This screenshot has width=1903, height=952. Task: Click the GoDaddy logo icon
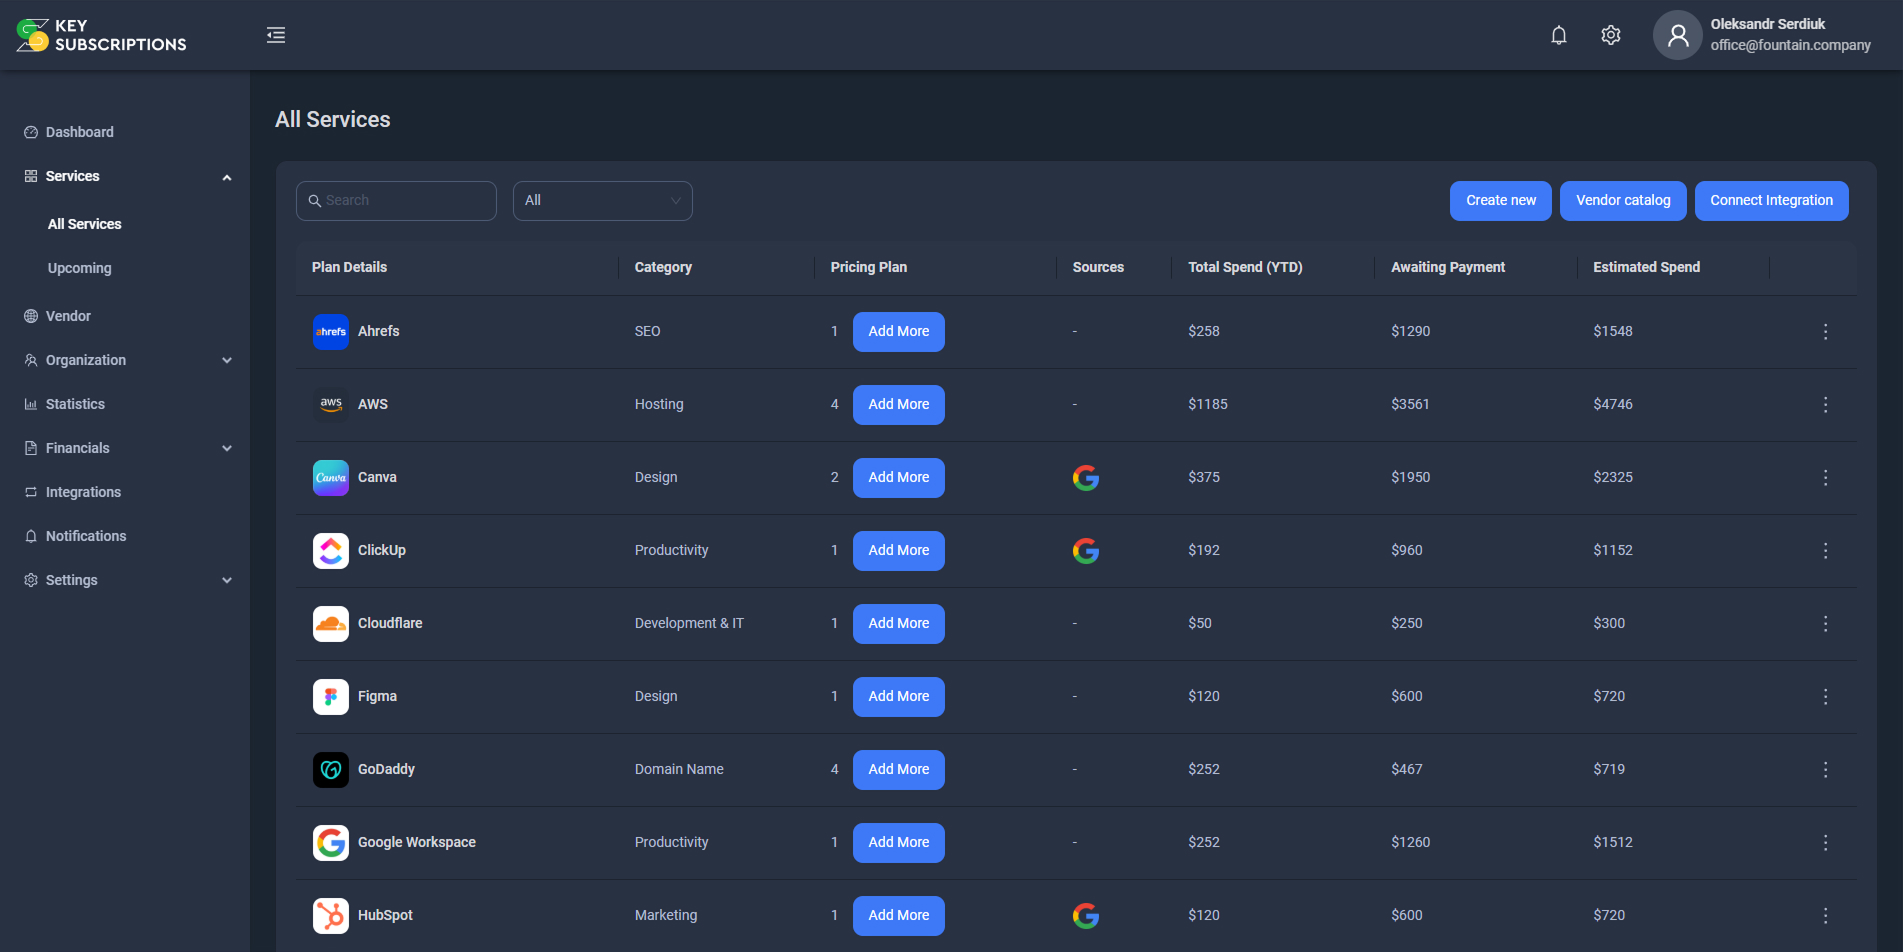[331, 770]
